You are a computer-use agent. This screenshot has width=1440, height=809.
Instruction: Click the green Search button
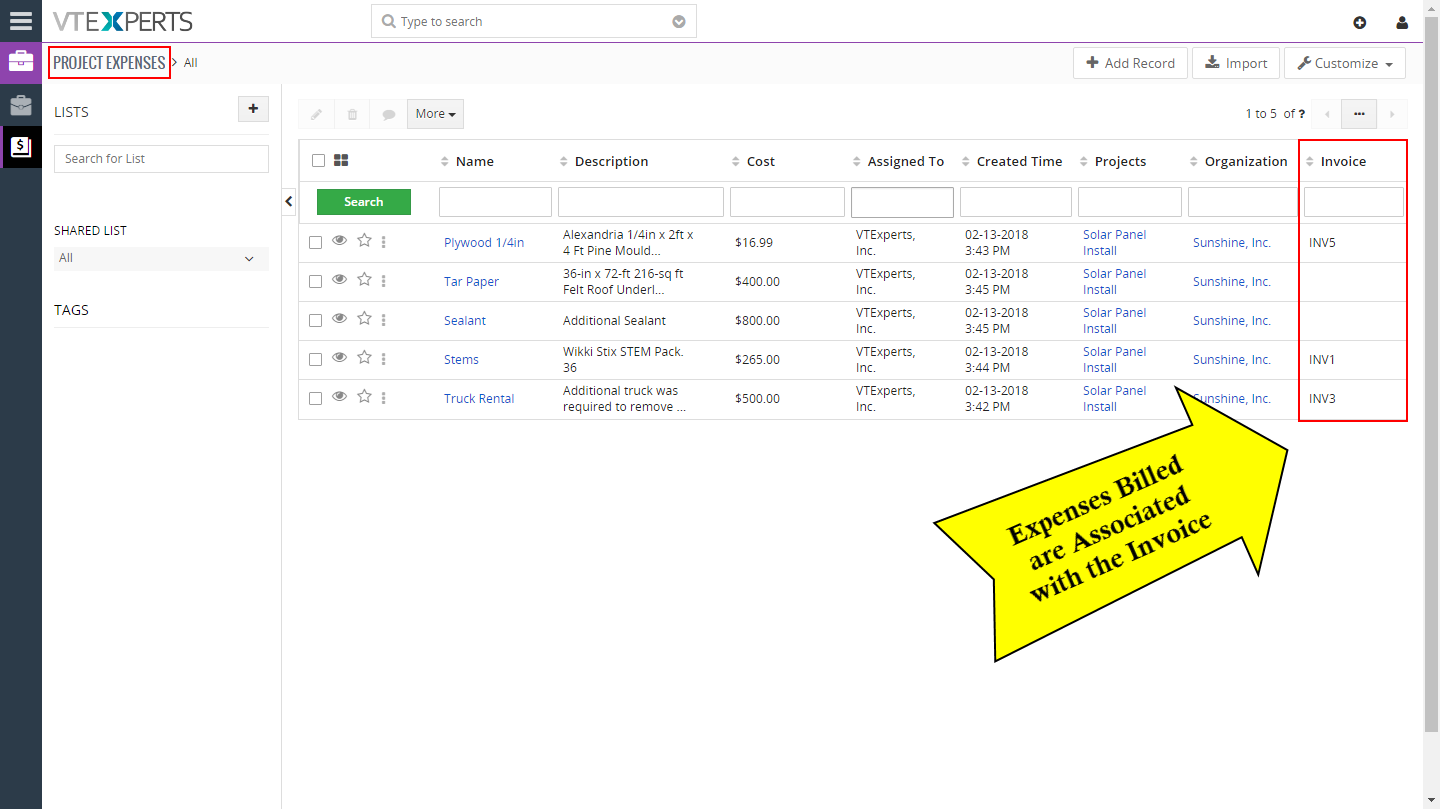[x=364, y=201]
